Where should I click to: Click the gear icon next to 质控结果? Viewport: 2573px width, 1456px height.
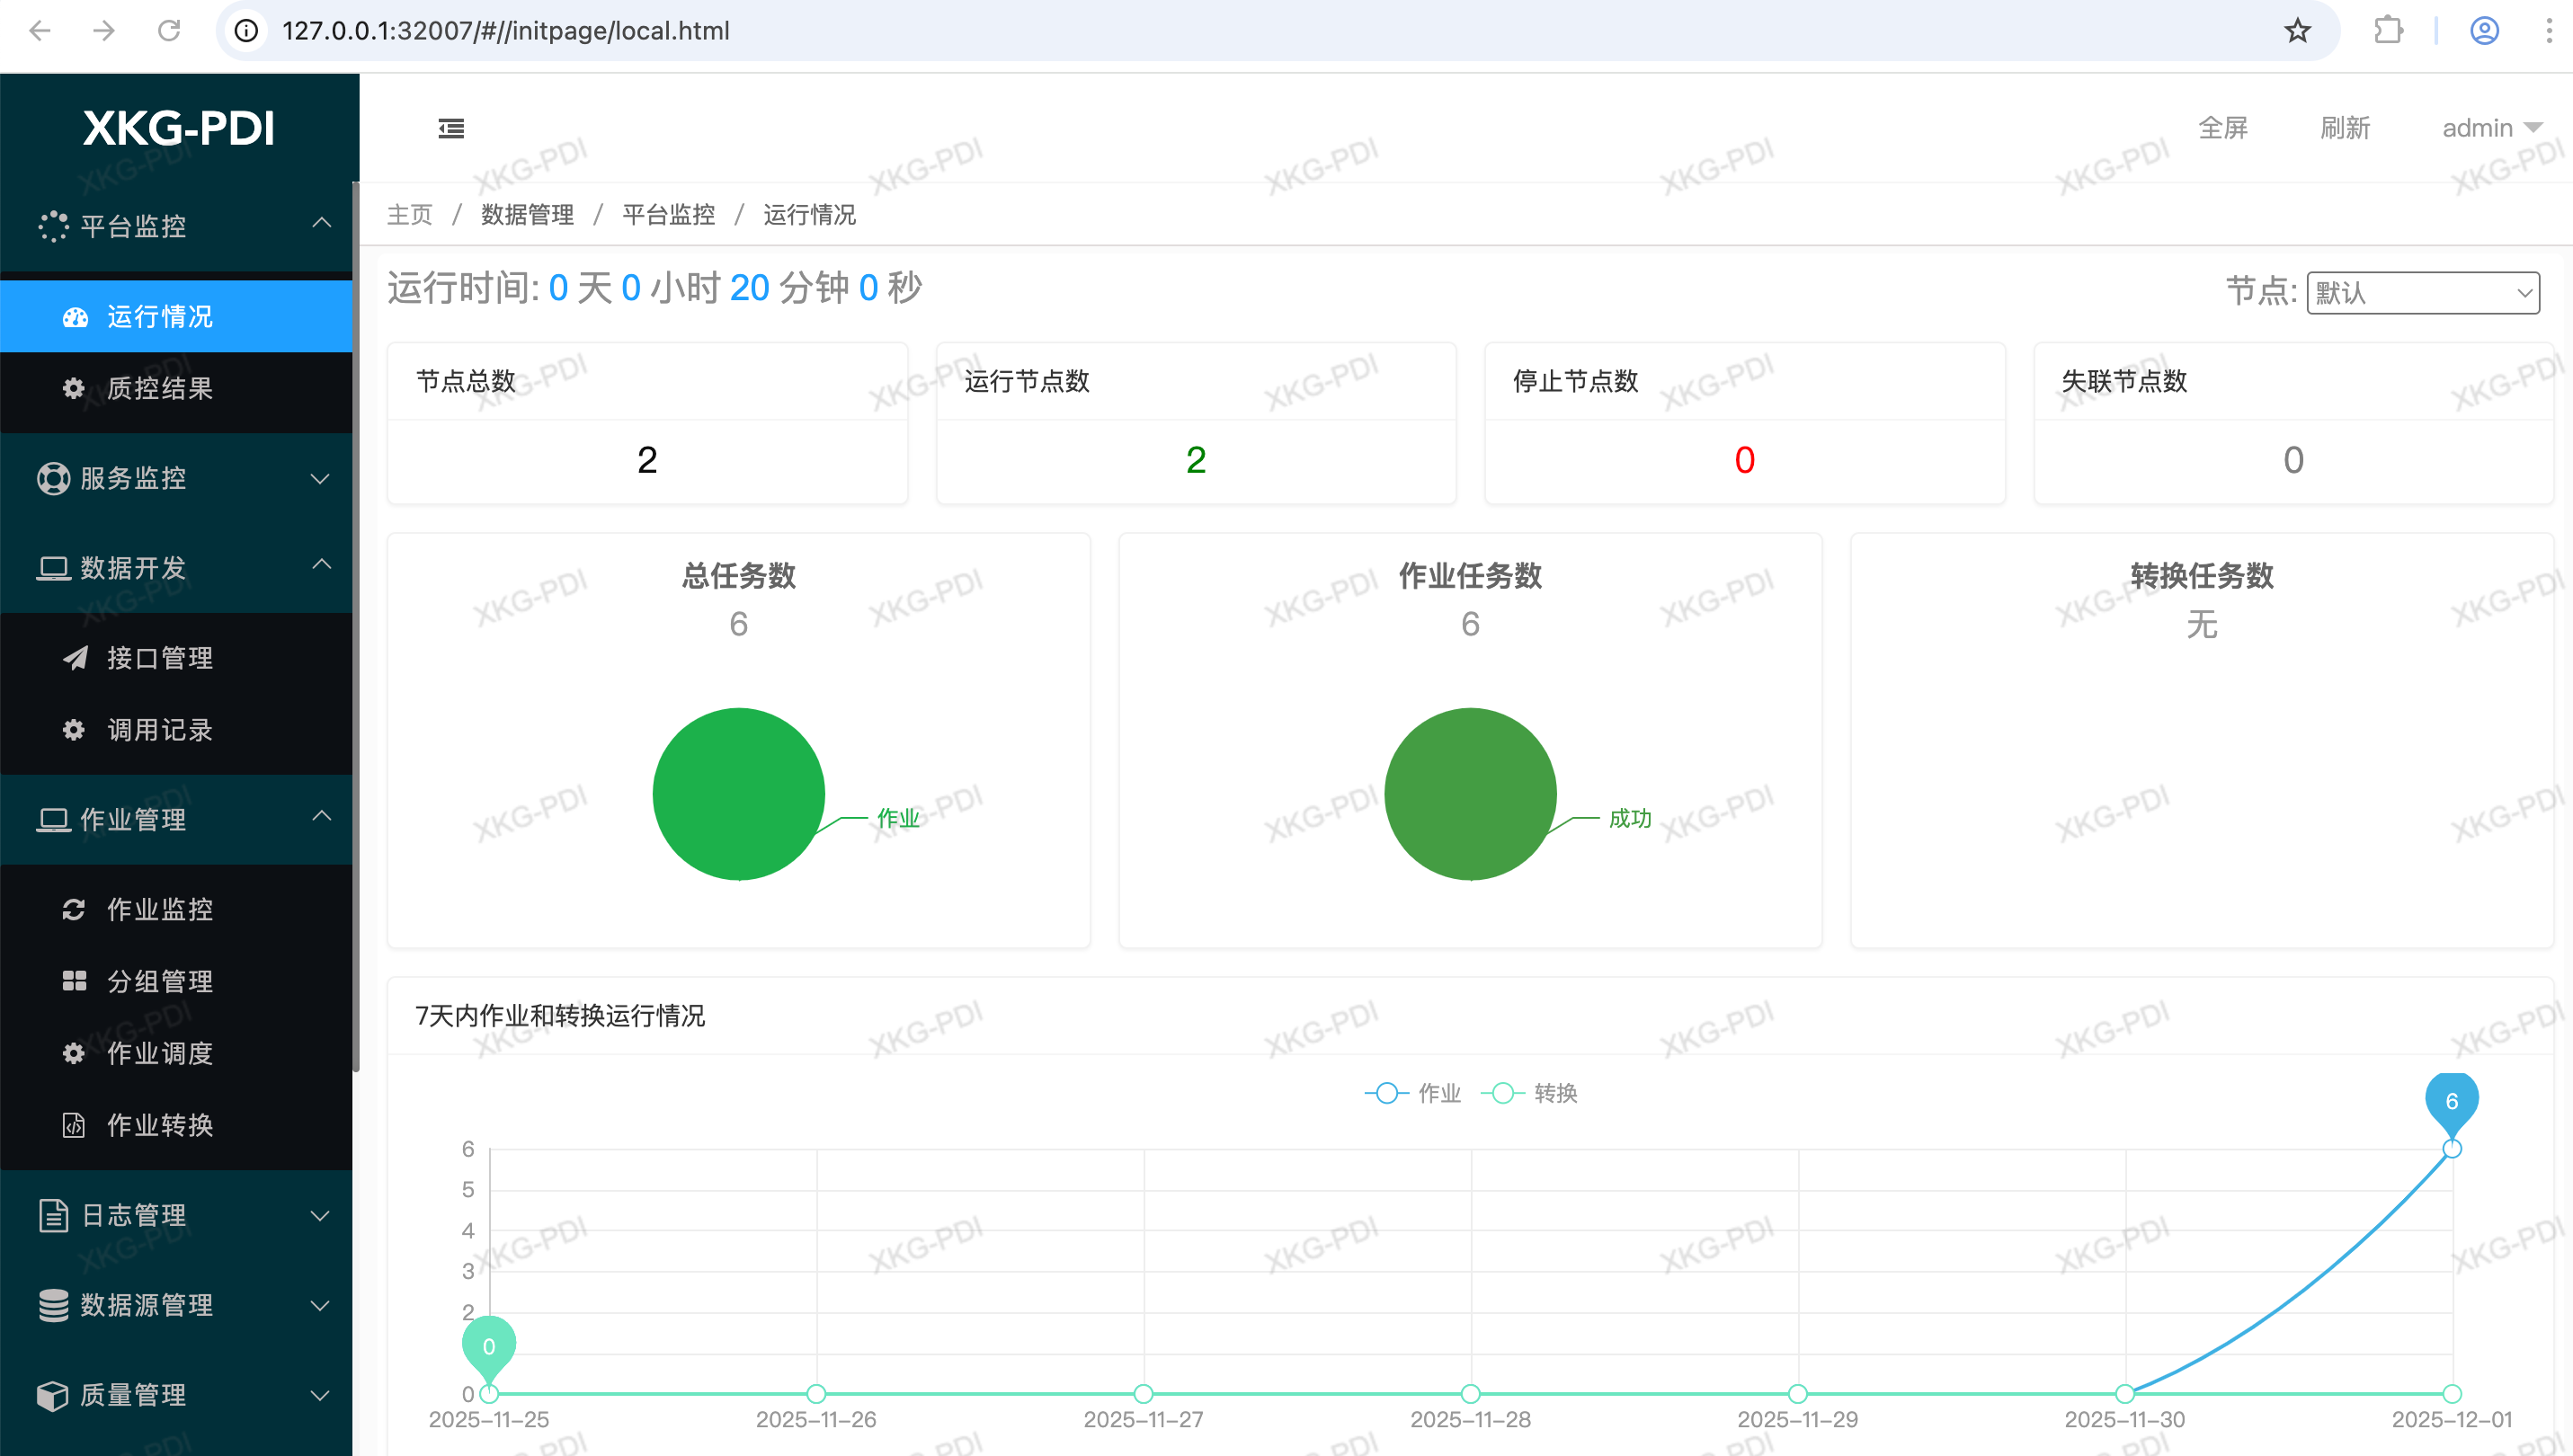(73, 388)
